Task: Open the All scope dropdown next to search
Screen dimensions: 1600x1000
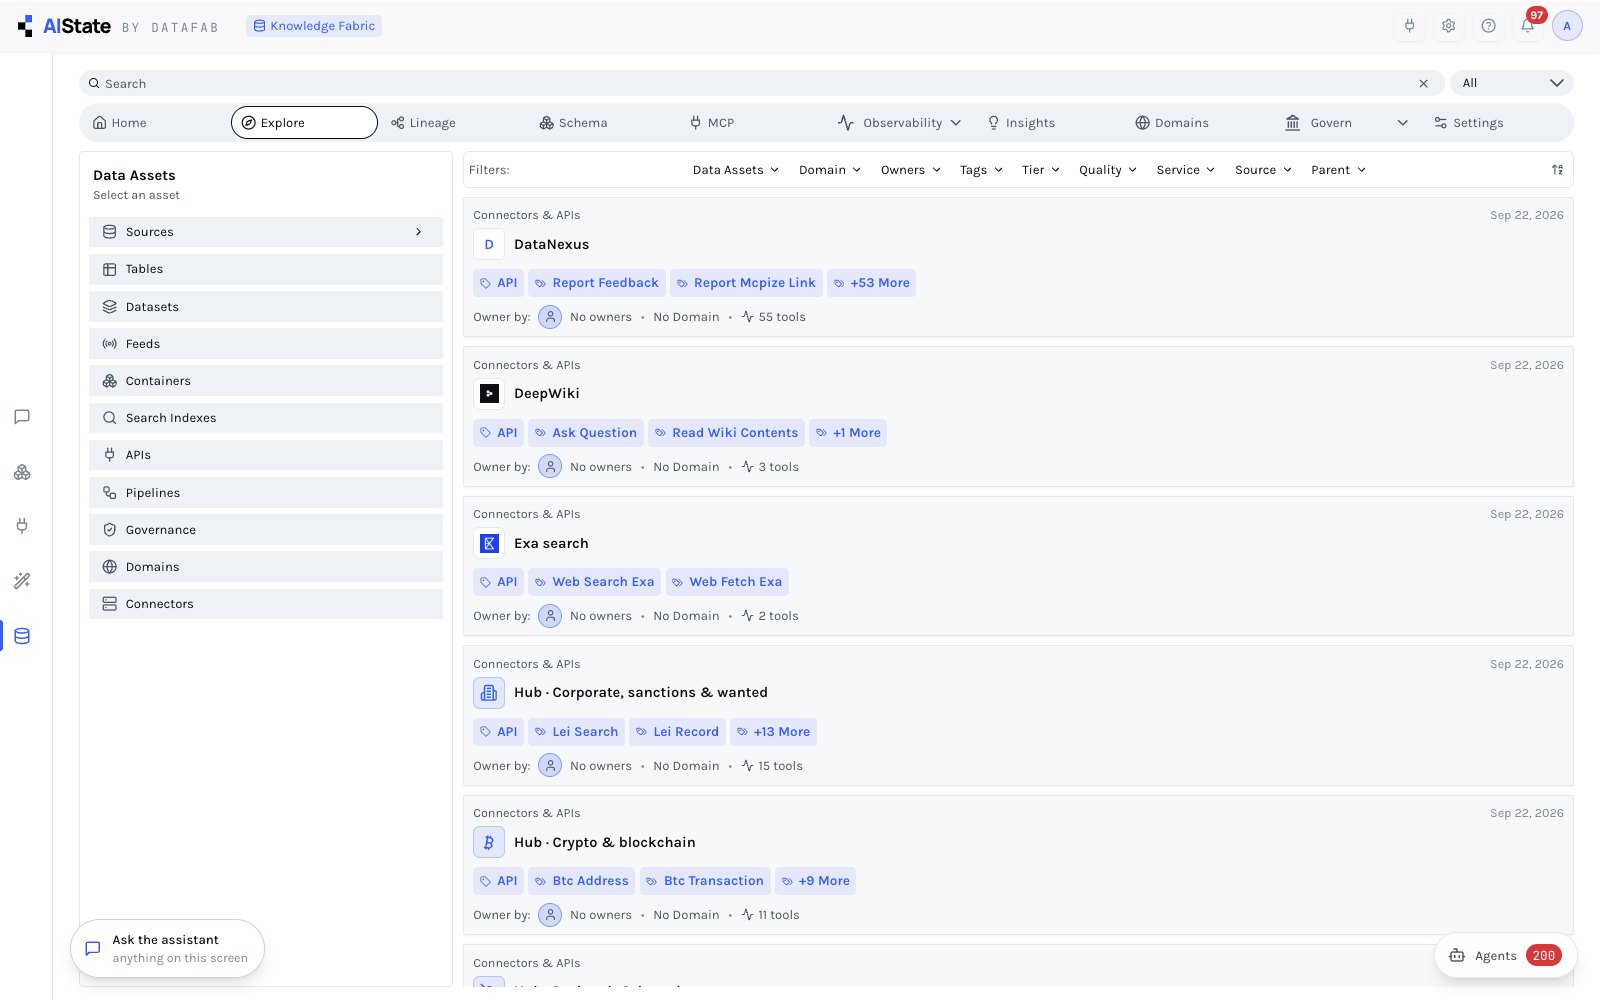Action: pyautogui.click(x=1512, y=83)
